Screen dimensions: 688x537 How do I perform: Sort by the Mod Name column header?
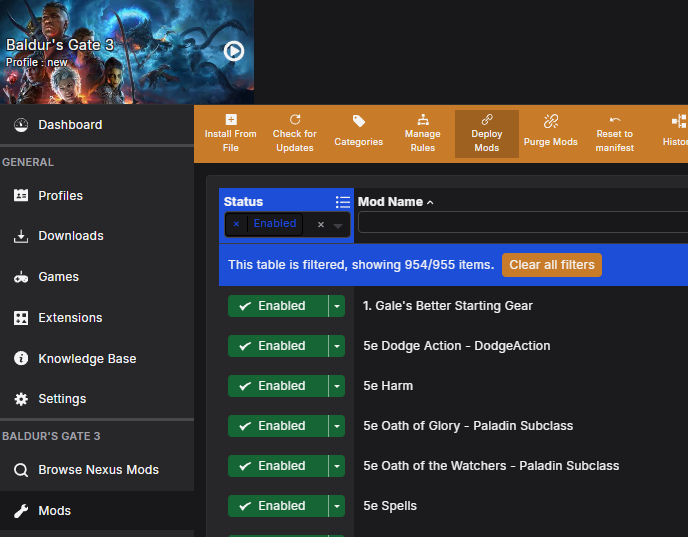coord(391,202)
